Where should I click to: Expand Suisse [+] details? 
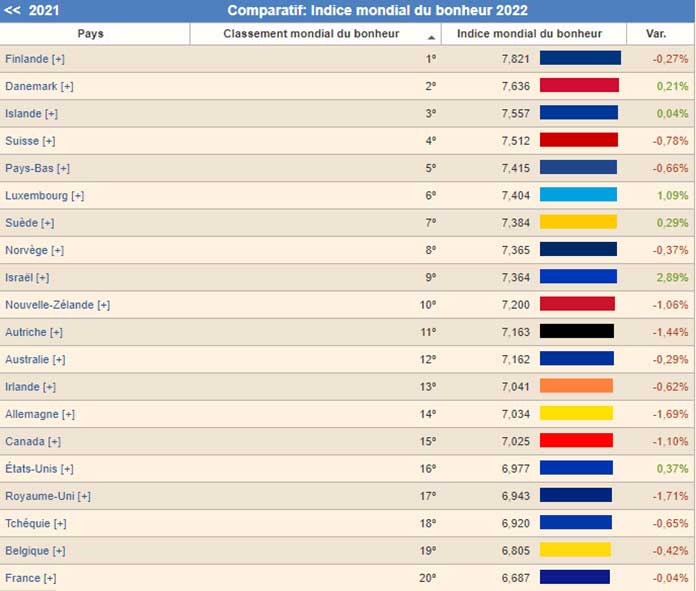click(x=49, y=141)
